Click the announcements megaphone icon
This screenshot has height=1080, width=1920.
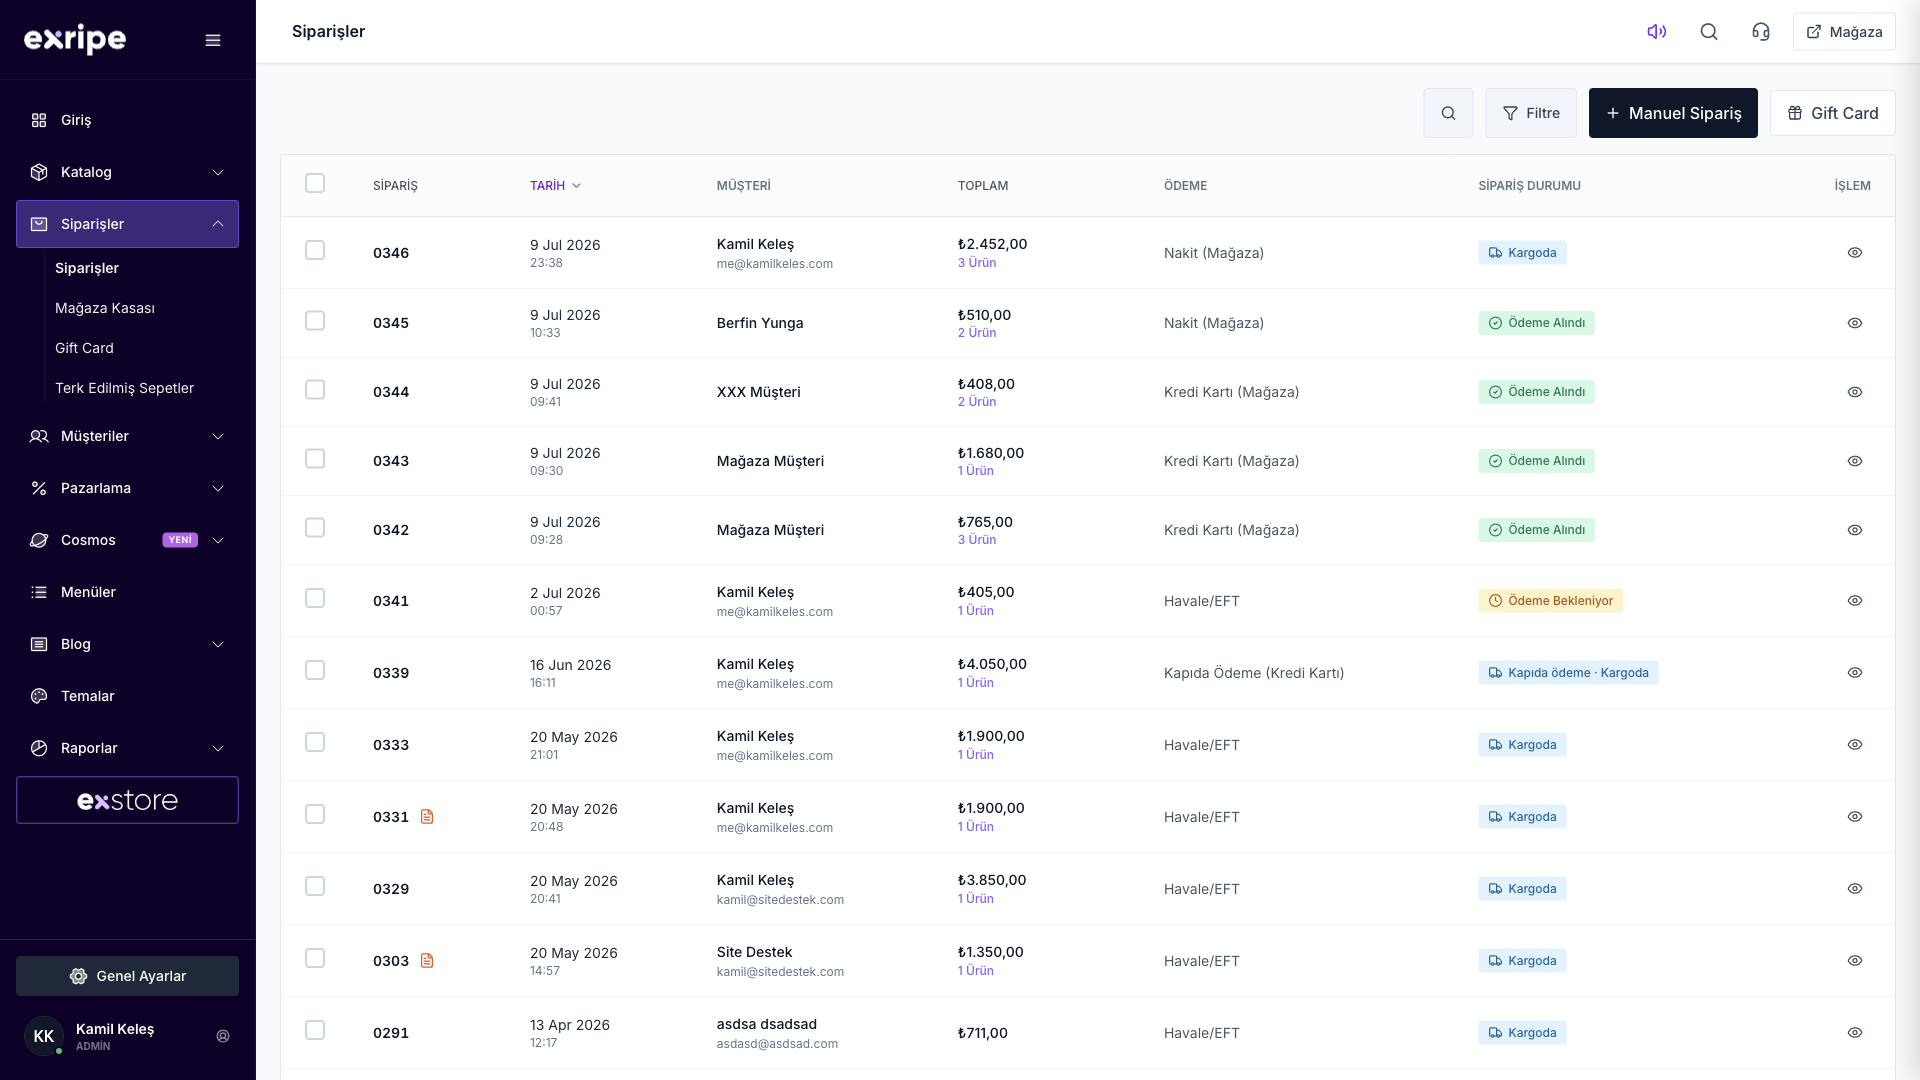click(x=1657, y=32)
